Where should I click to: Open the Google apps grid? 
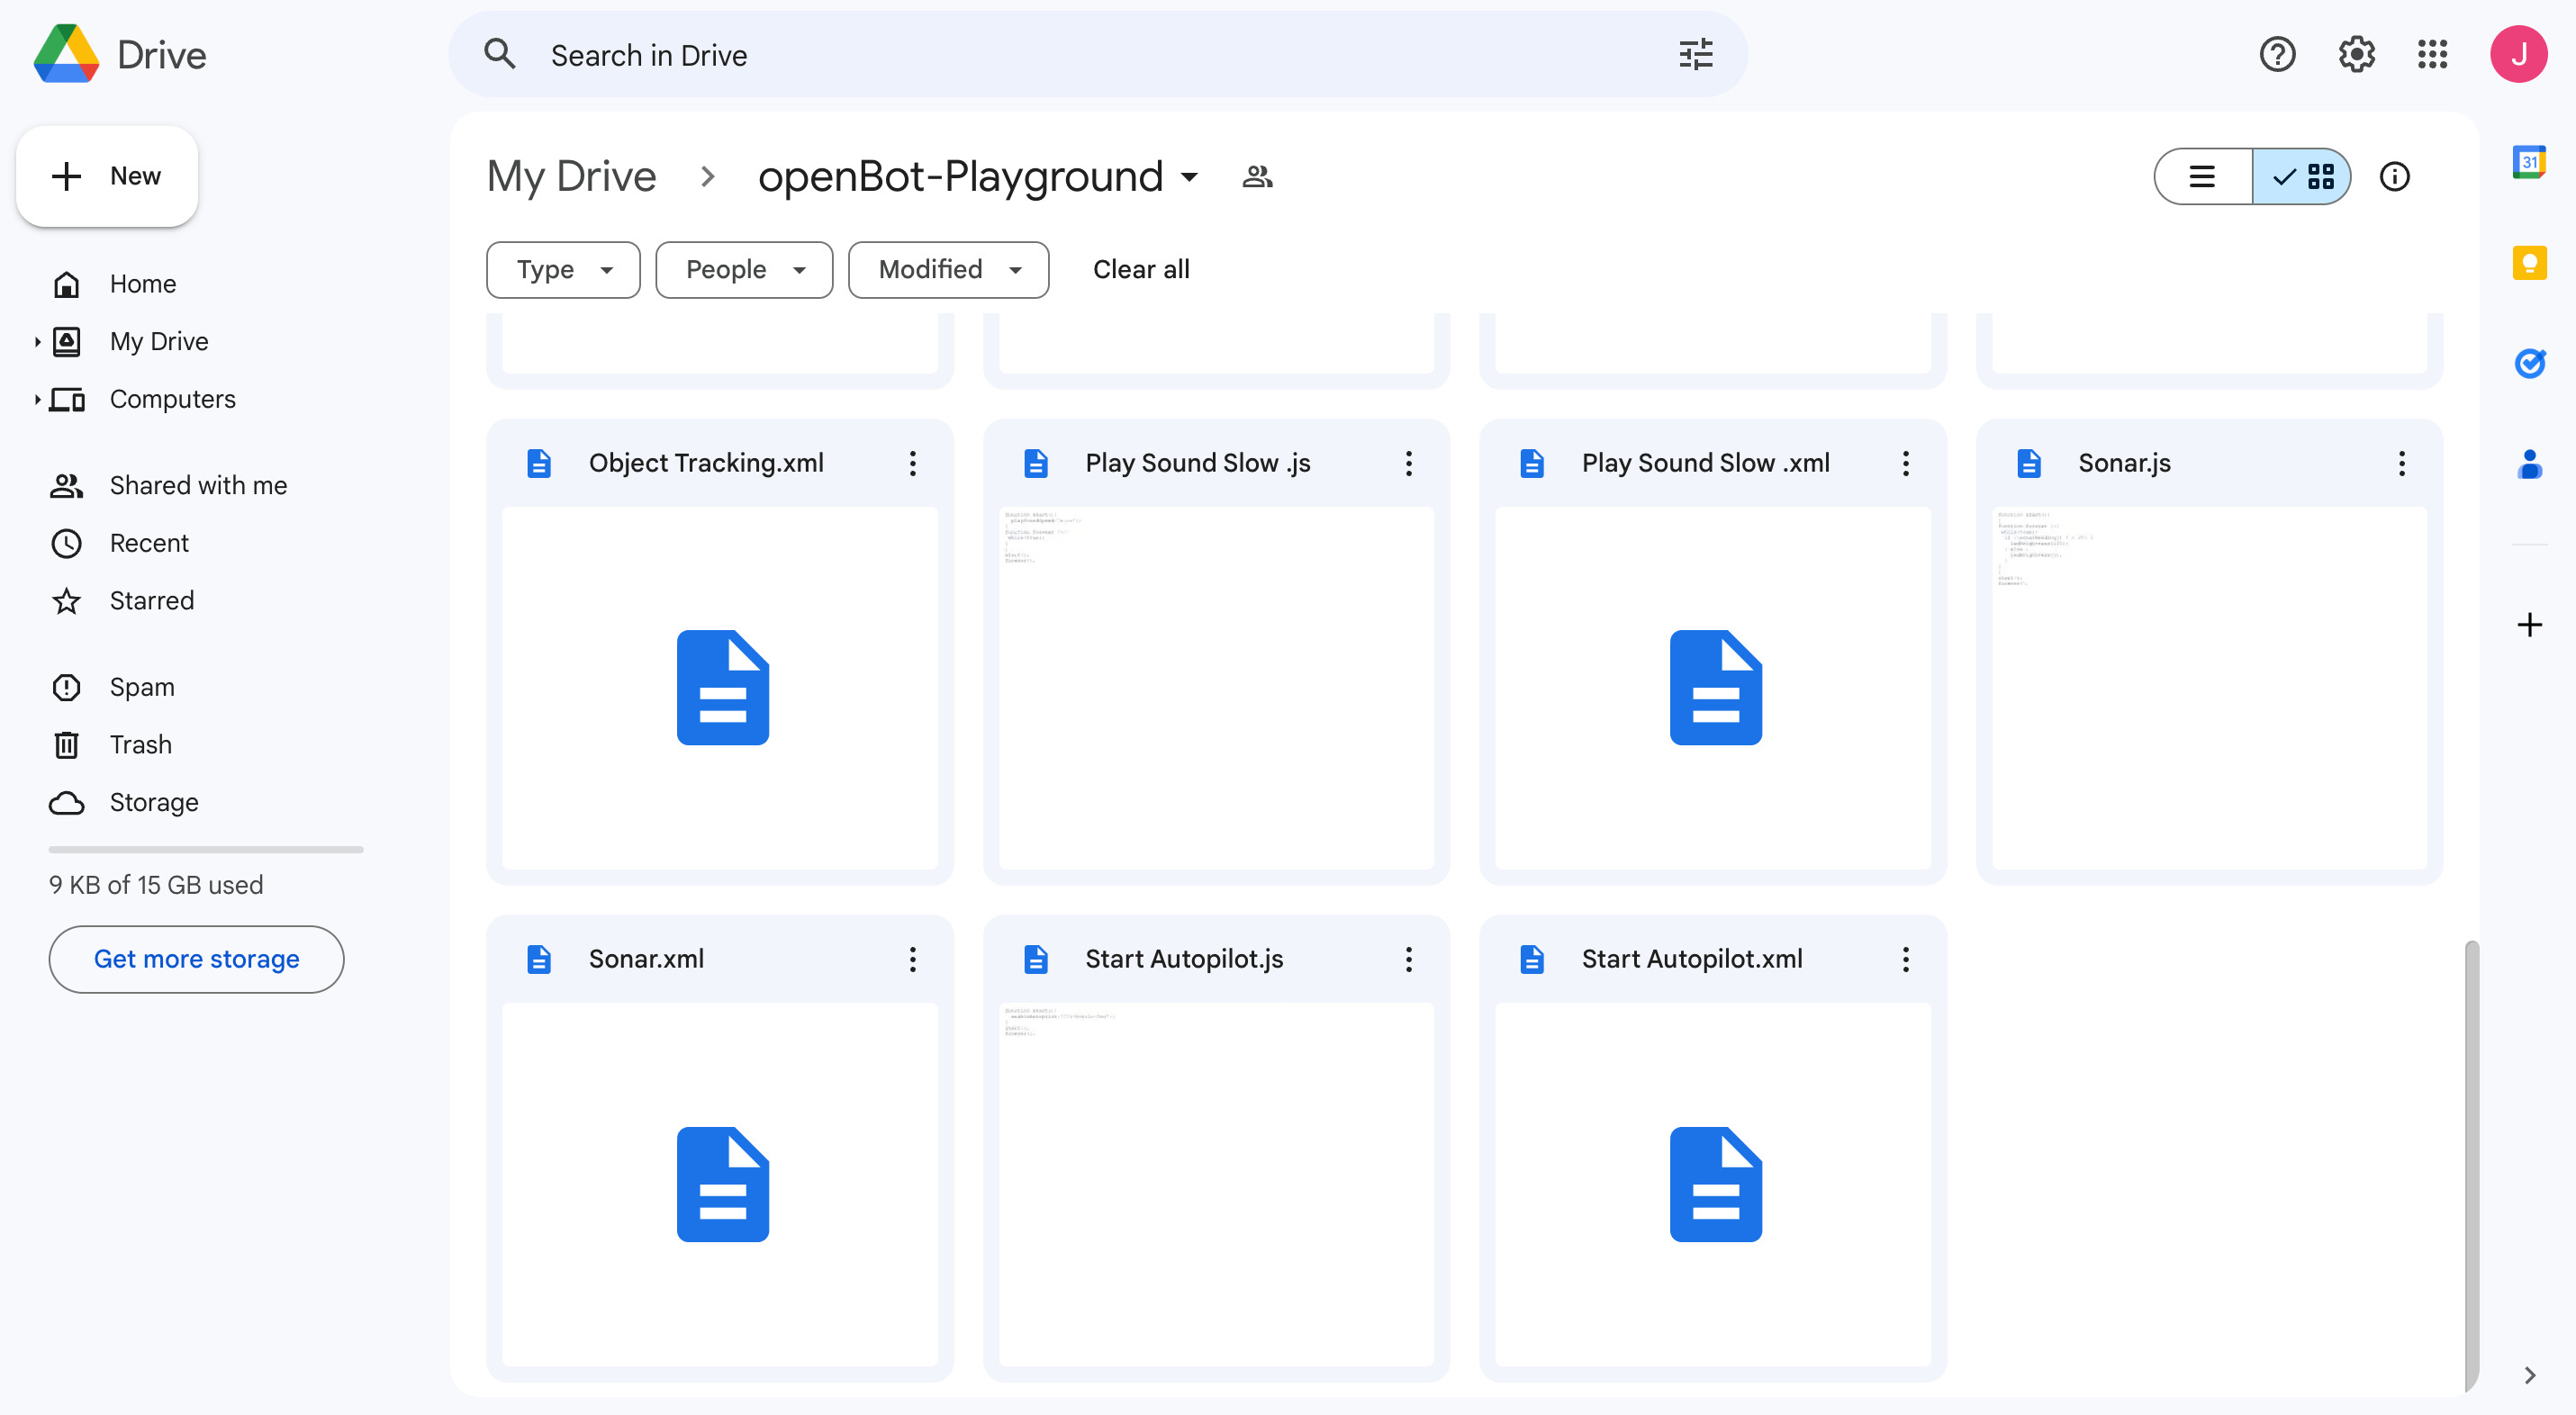pos(2432,54)
